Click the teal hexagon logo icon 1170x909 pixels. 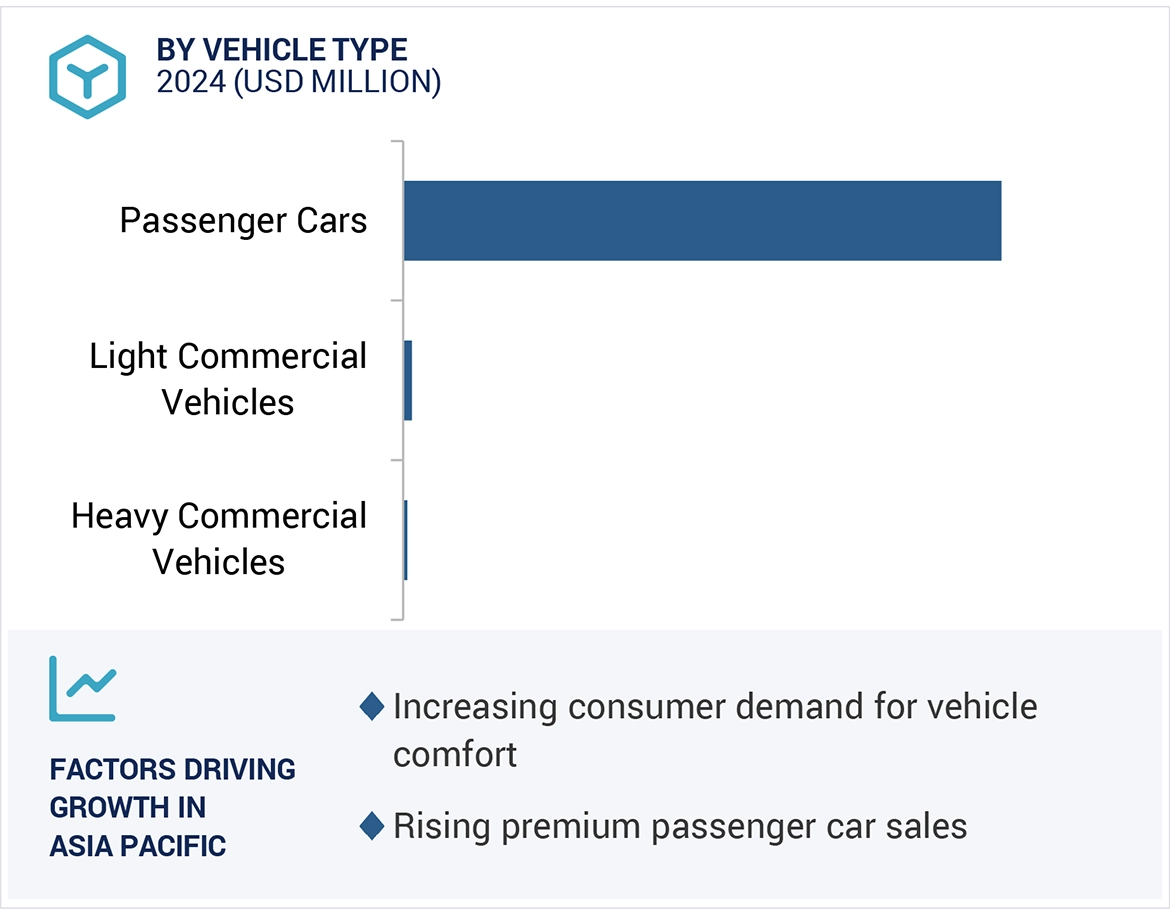[x=87, y=77]
